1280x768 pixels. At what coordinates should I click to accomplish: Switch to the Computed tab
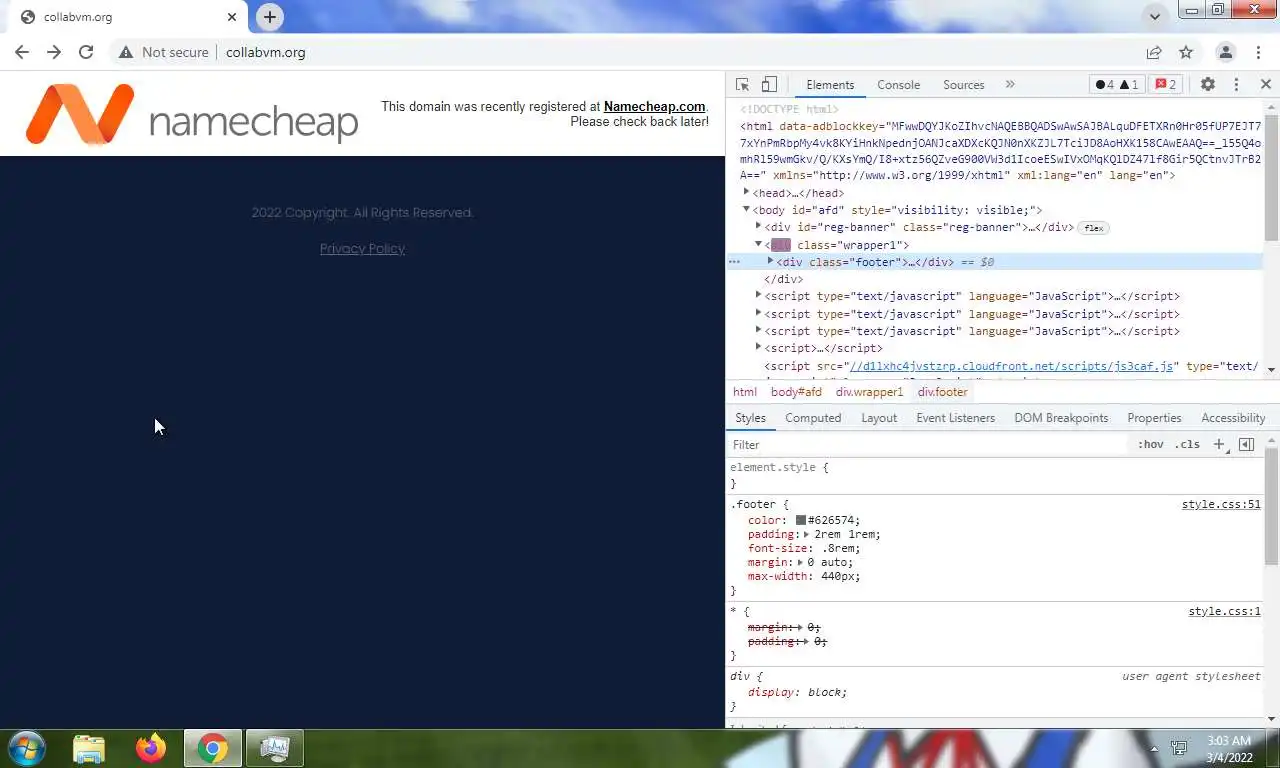pyautogui.click(x=813, y=418)
